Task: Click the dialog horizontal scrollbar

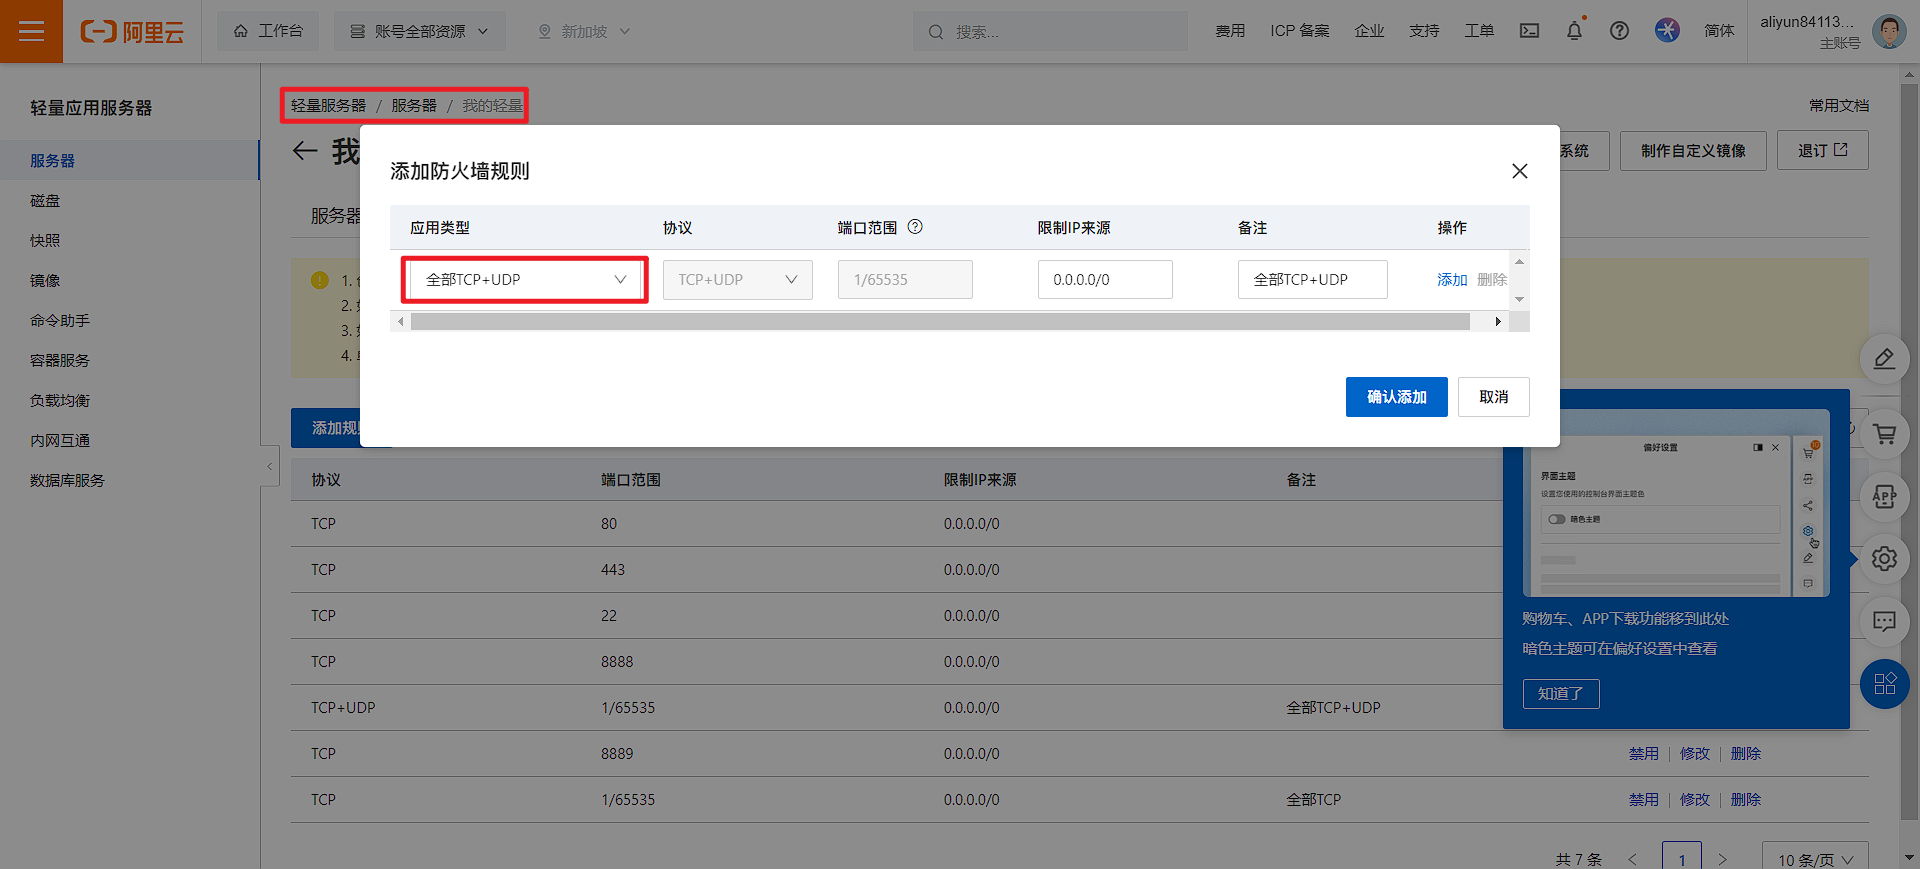Action: [940, 321]
